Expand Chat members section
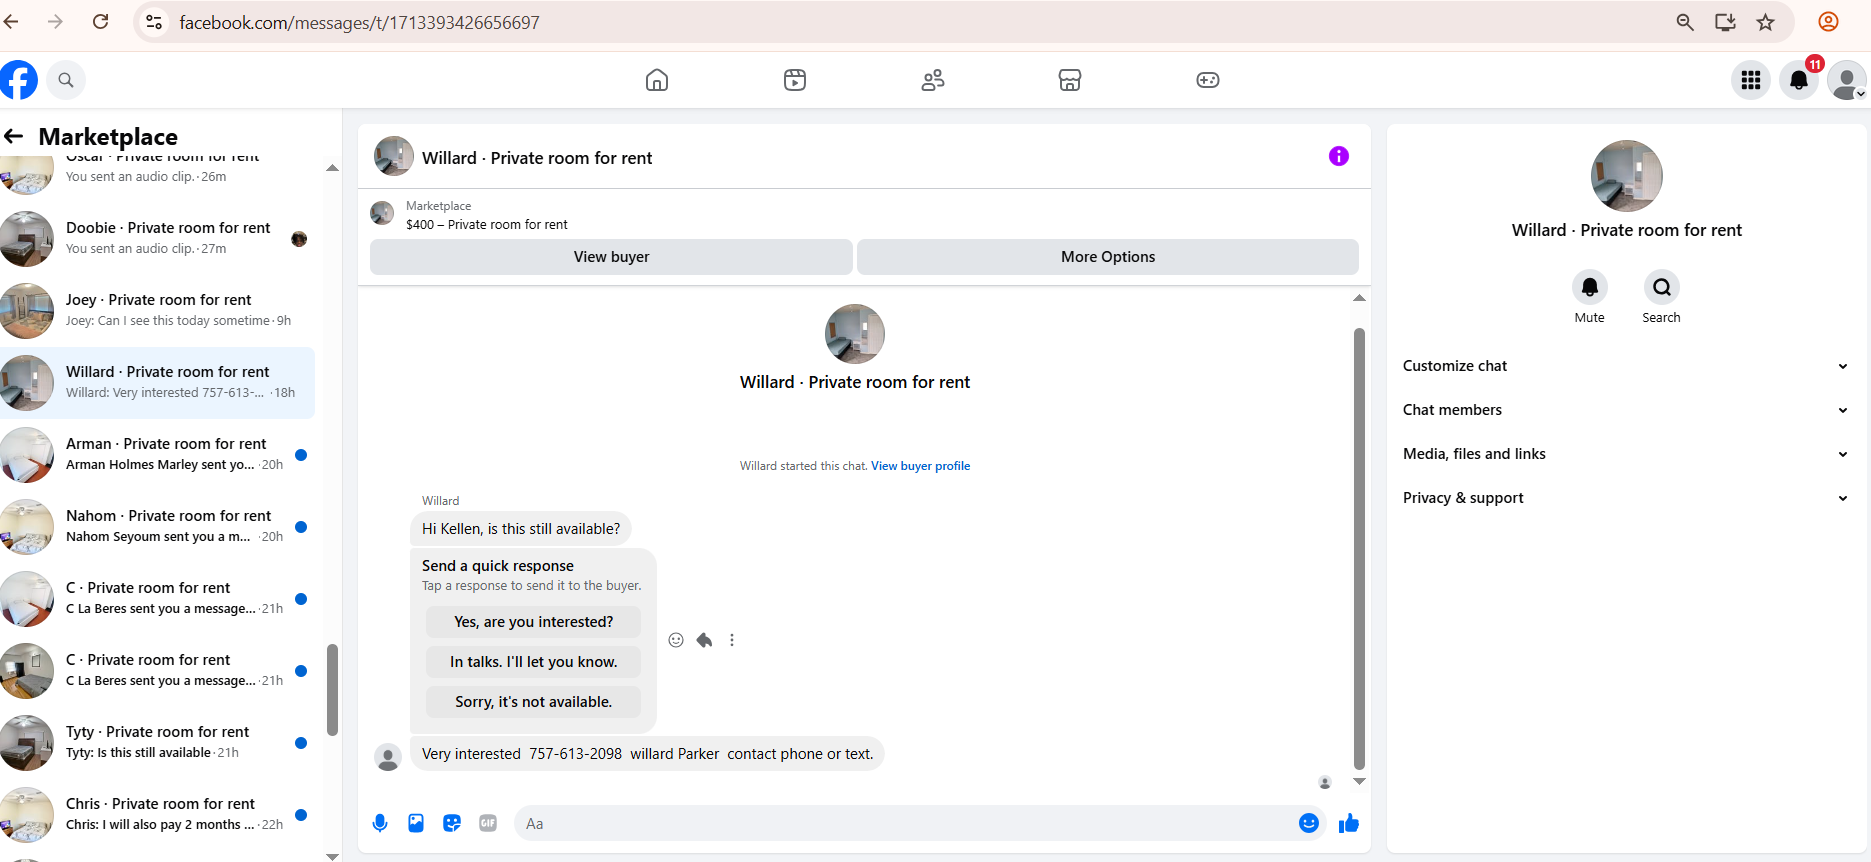Viewport: 1871px width, 862px height. (x=1626, y=410)
